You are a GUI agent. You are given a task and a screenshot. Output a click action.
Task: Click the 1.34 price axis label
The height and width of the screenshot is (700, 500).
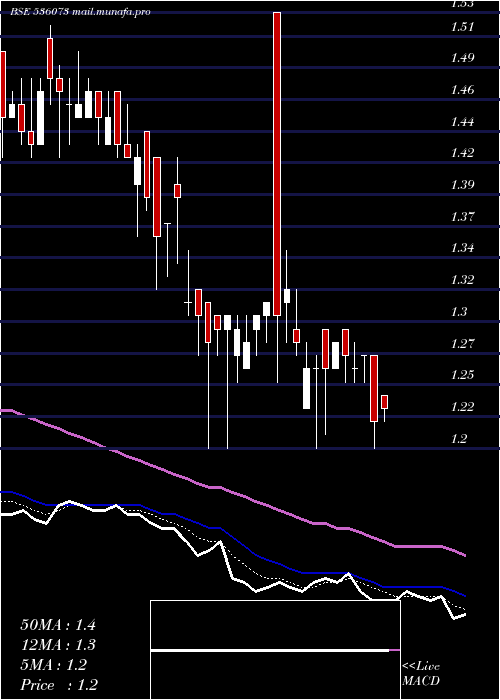click(x=462, y=248)
